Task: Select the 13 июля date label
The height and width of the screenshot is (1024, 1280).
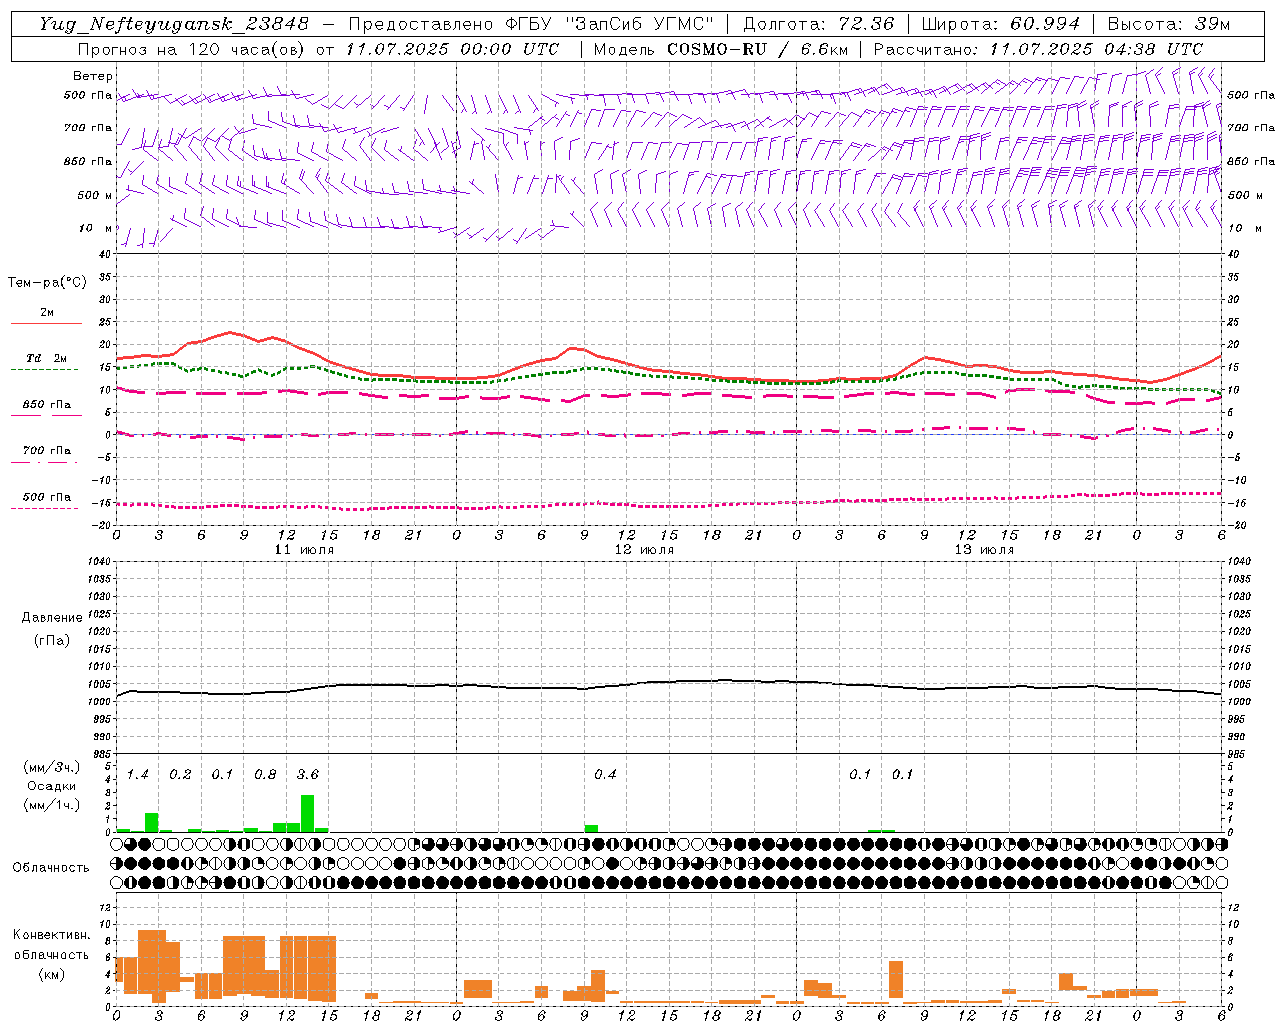Action: [984, 550]
